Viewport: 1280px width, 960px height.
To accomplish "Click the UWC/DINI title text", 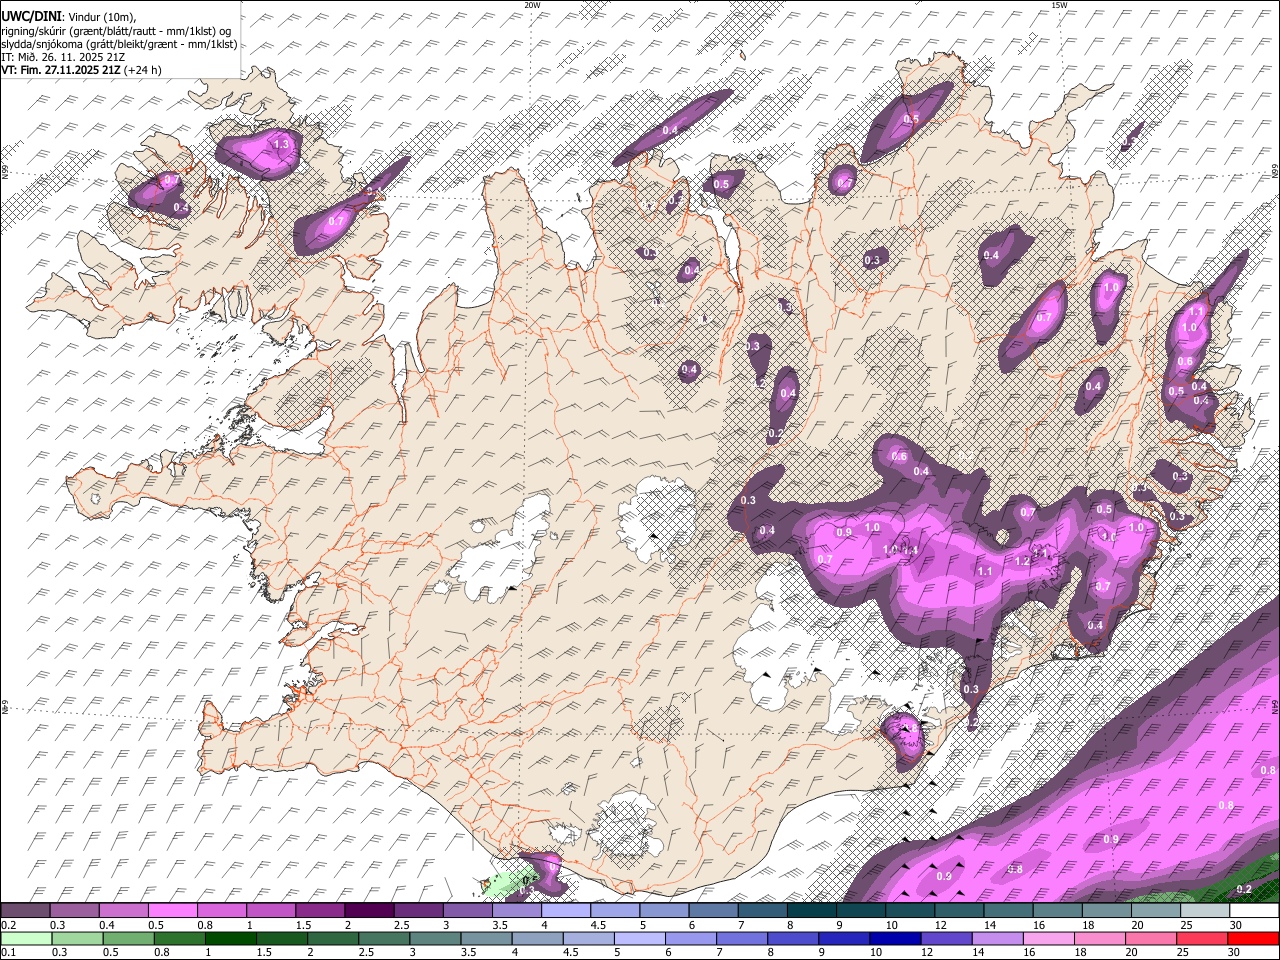I will (x=30, y=17).
